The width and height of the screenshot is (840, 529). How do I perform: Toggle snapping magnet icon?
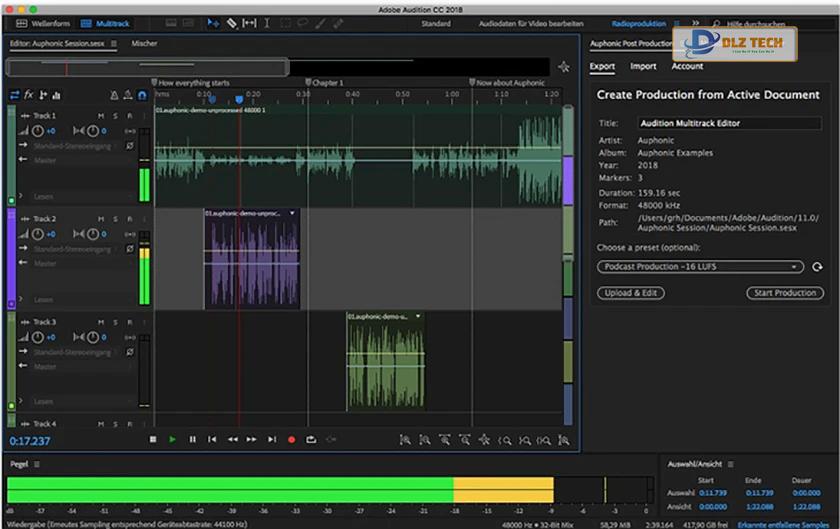142,95
